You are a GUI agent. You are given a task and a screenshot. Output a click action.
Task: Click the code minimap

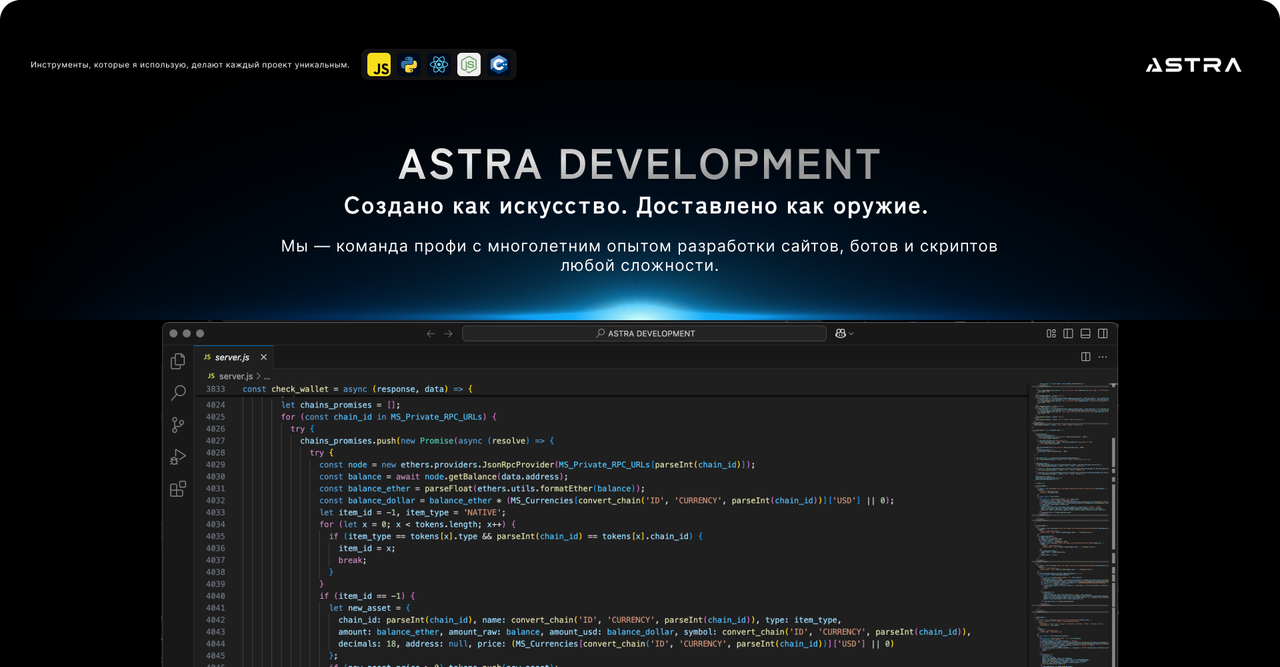[x=1069, y=524]
